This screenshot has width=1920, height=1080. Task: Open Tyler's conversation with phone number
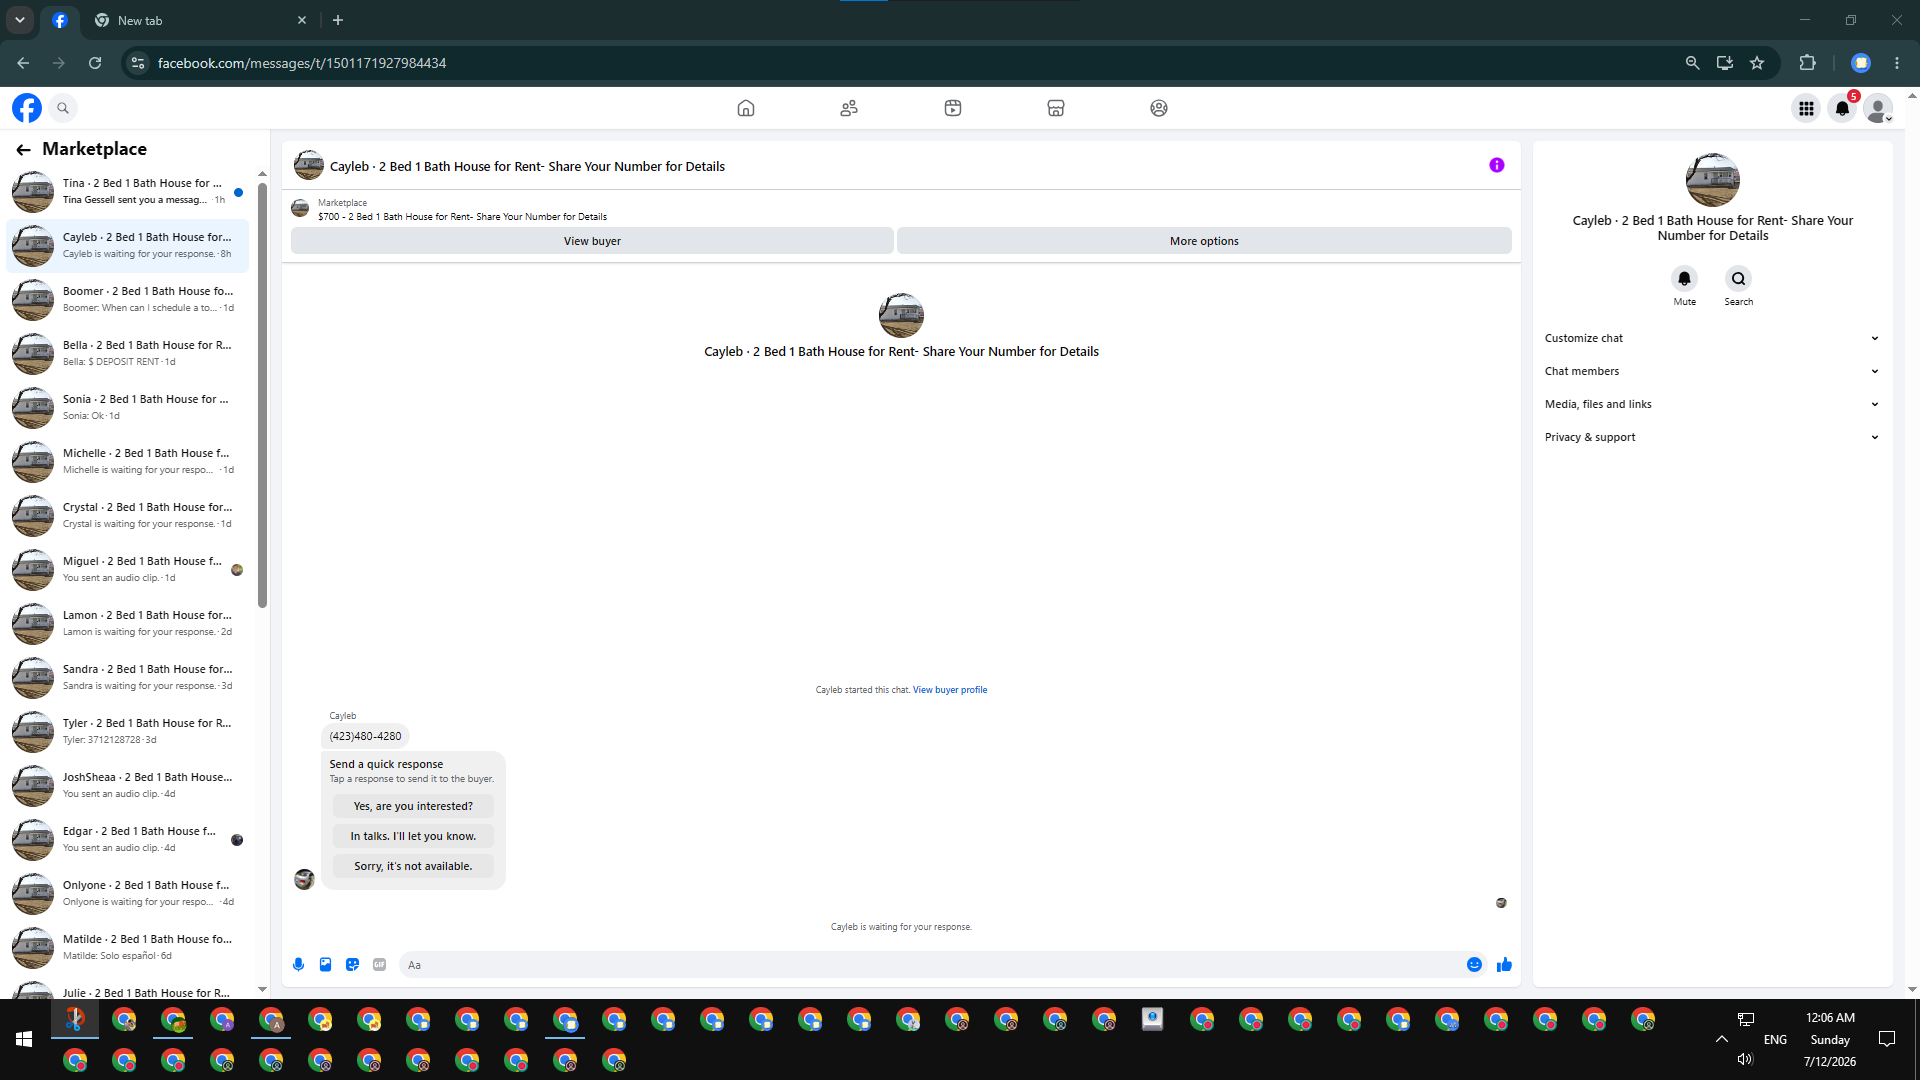coord(128,731)
